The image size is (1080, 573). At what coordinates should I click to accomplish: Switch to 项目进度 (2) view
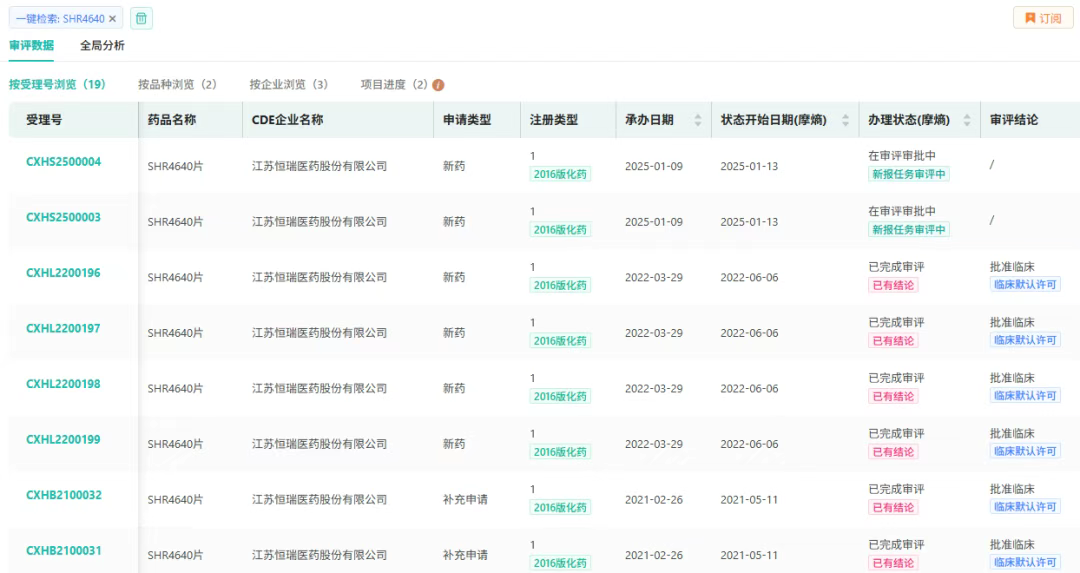(394, 85)
